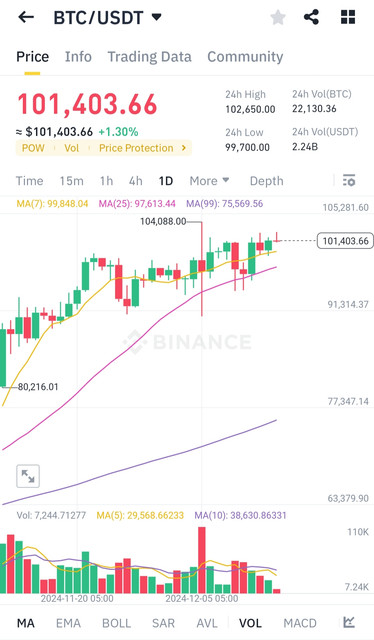The height and width of the screenshot is (640, 374).
Task: Tap the tallest red volume bar
Action: point(202,560)
